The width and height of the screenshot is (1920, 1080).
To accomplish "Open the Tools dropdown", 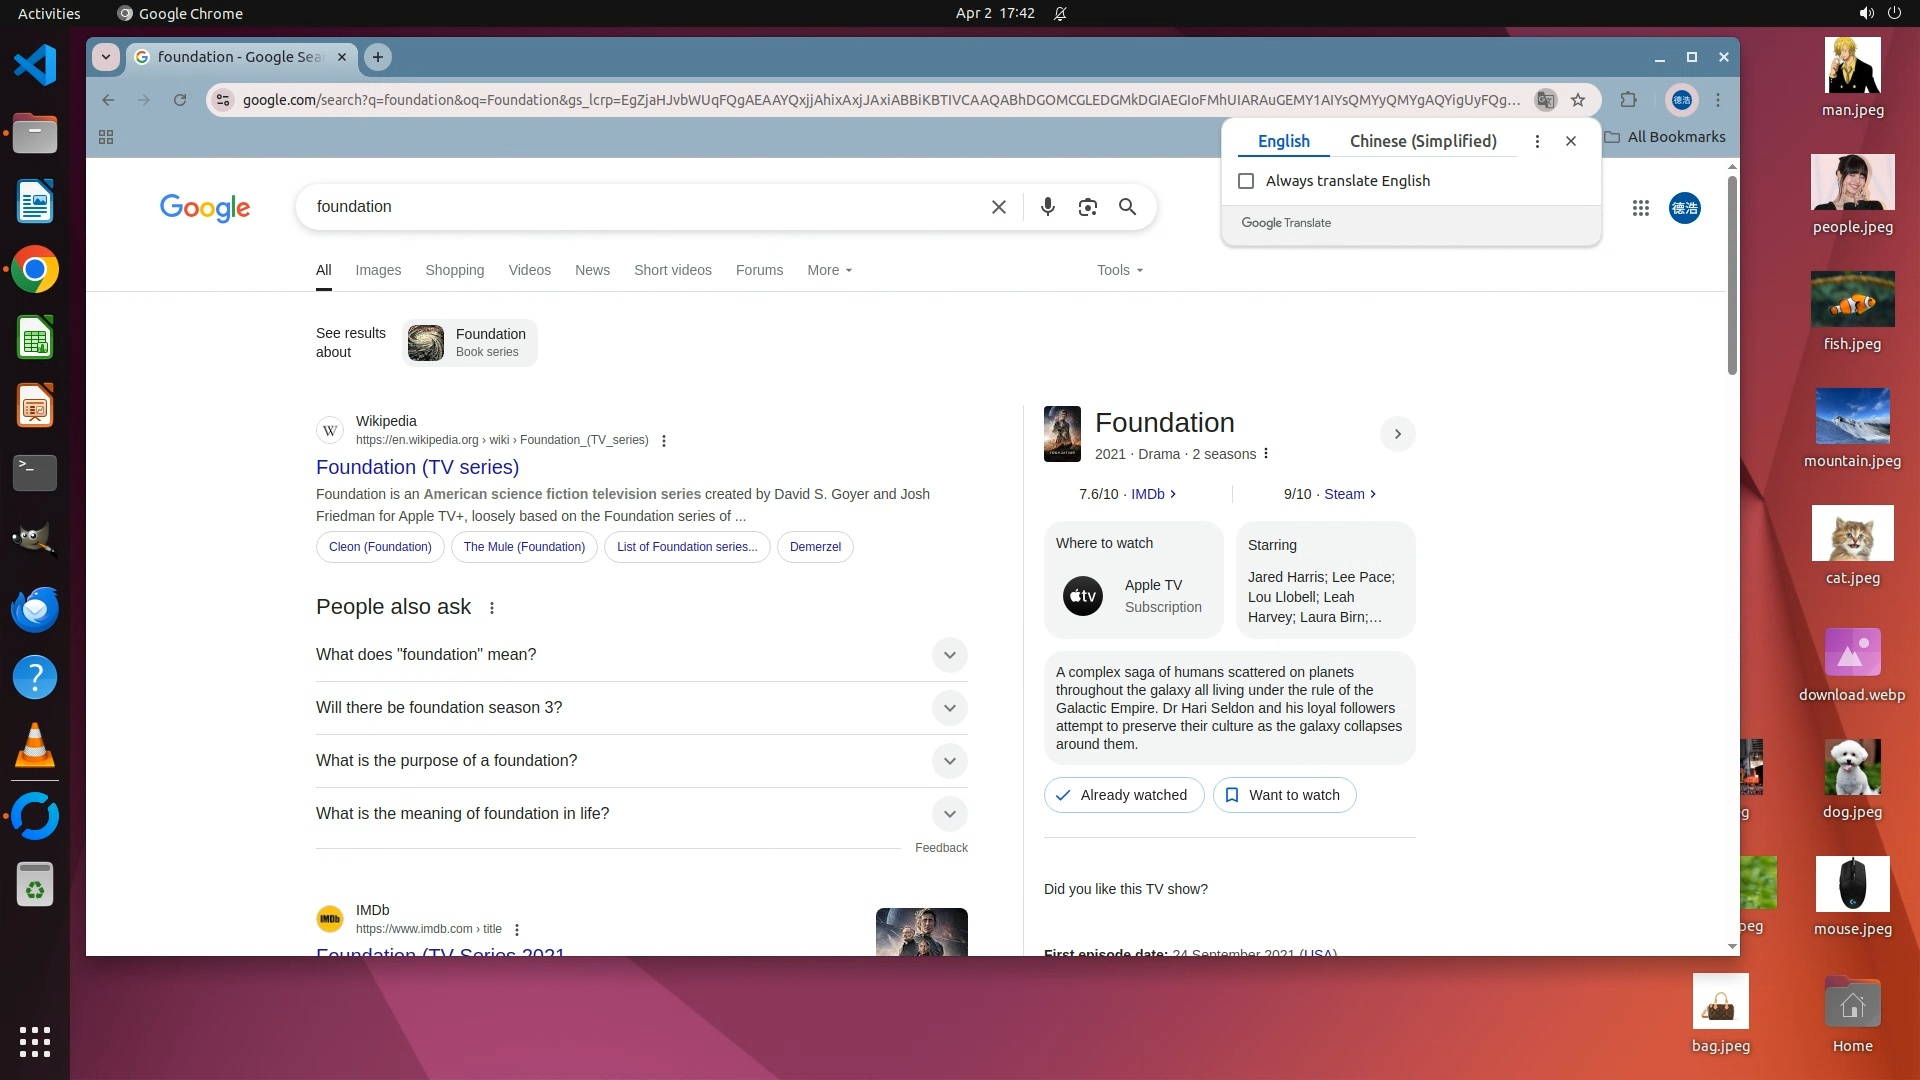I will click(1119, 270).
